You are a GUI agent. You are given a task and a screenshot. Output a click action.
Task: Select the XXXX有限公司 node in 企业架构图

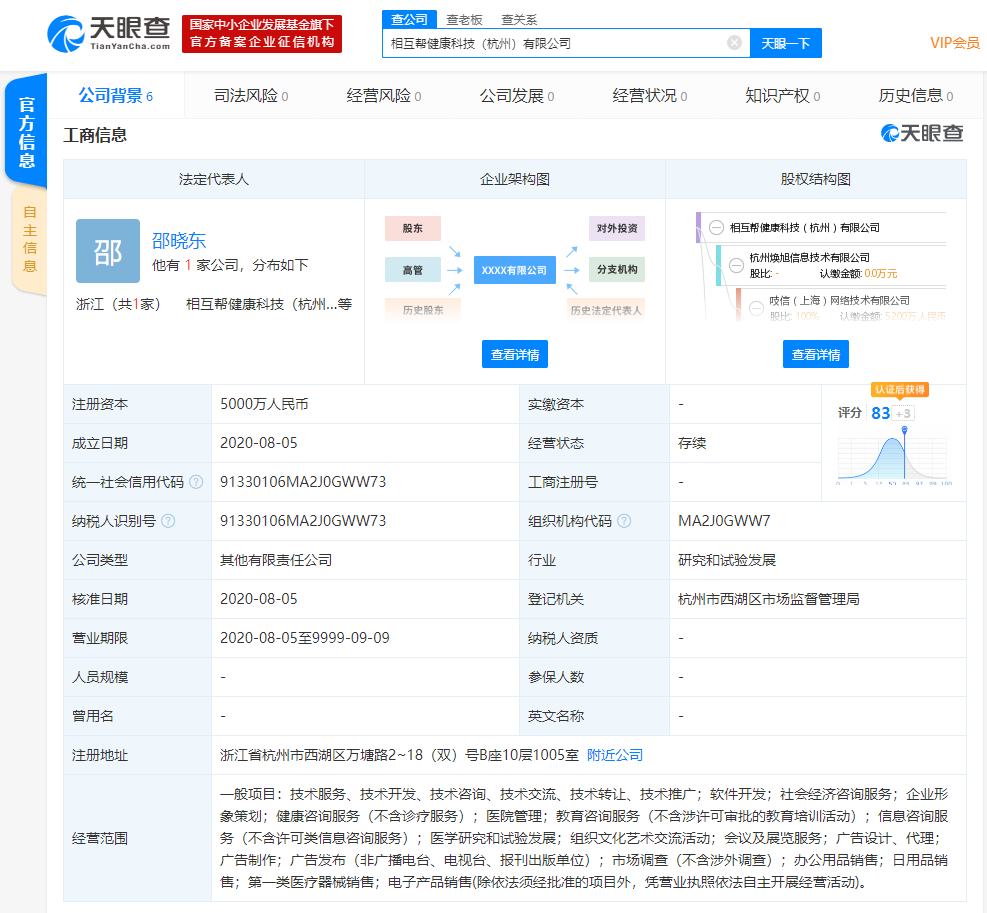[x=514, y=270]
